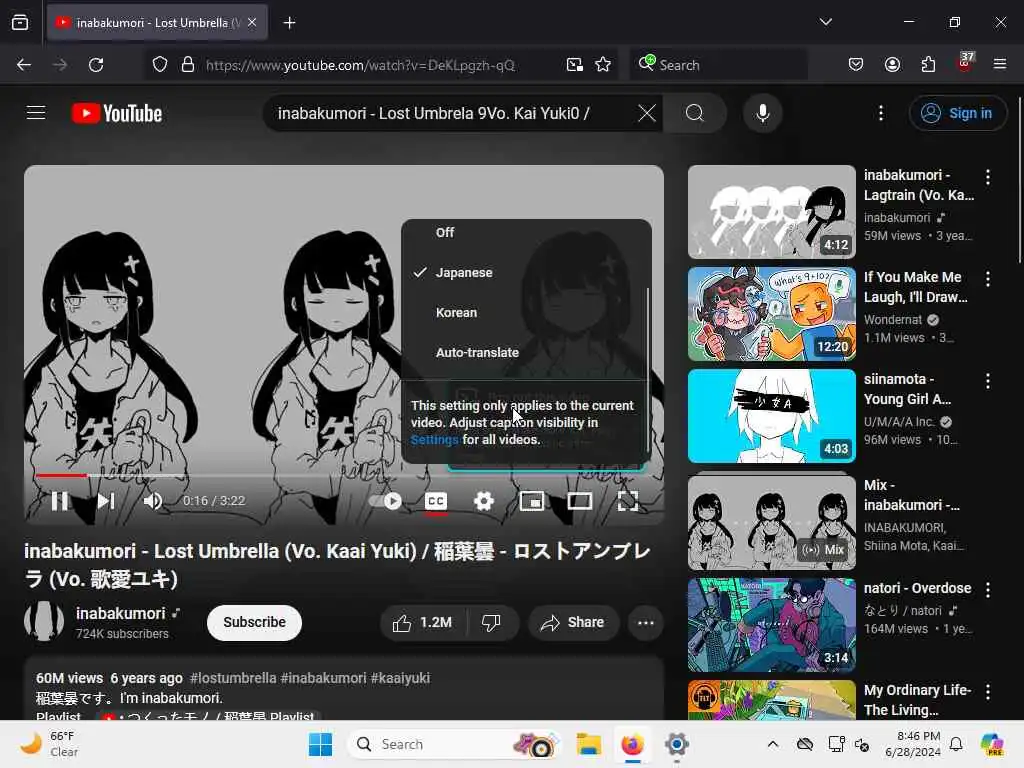Open the tracking protection shield icon
The image size is (1024, 768).
[x=160, y=65]
